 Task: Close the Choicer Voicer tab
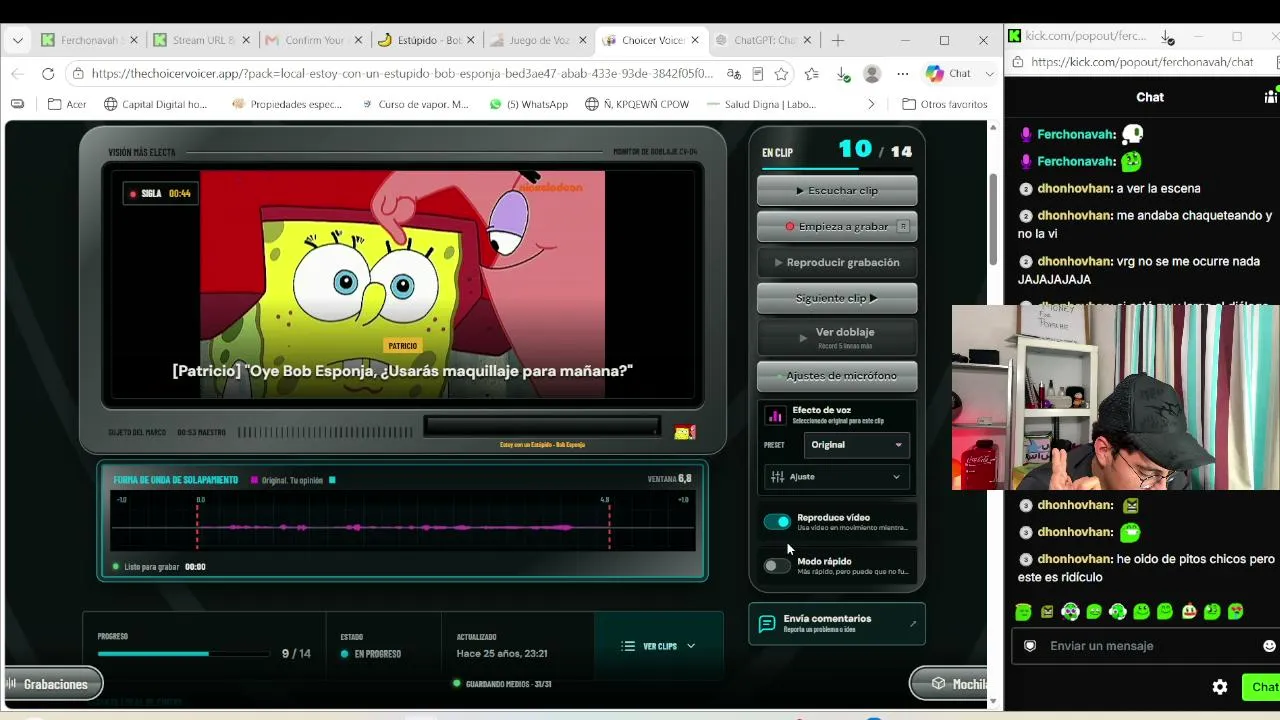click(695, 40)
